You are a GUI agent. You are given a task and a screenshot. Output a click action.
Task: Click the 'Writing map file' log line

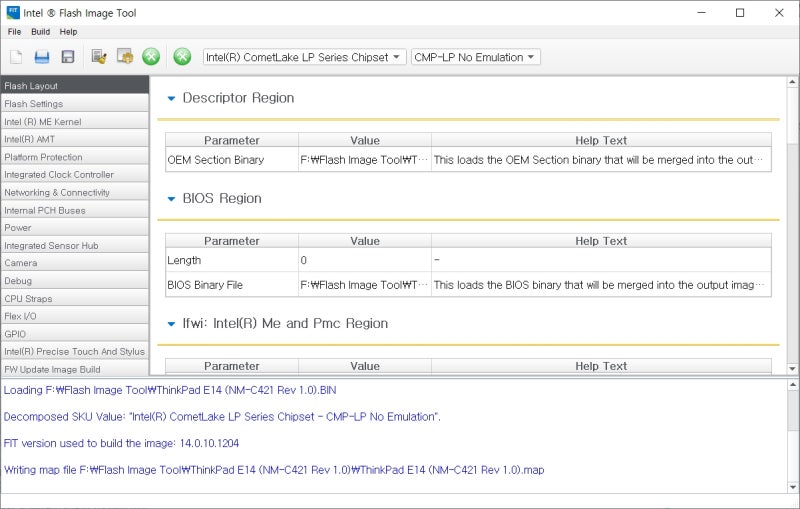click(x=274, y=470)
